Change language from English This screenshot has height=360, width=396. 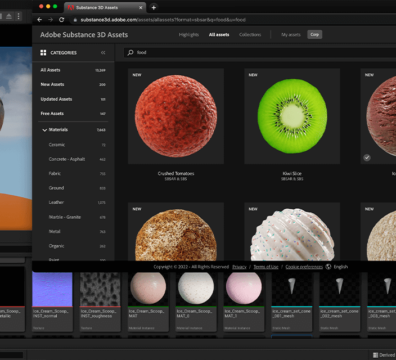coord(341,267)
